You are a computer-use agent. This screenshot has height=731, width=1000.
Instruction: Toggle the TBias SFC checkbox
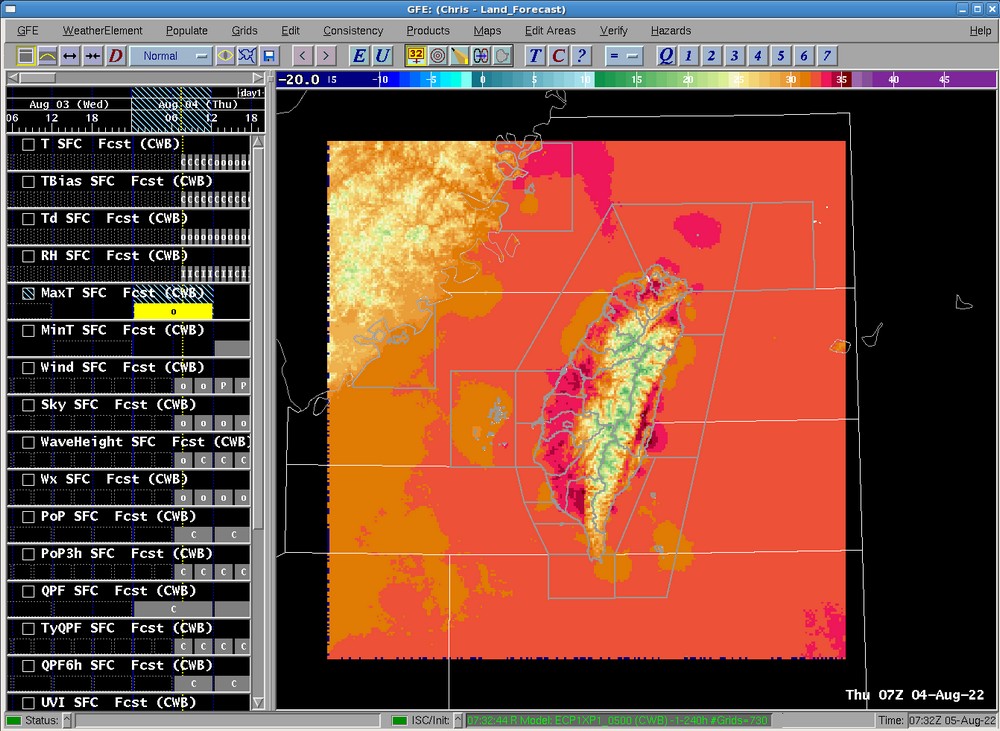(28, 182)
